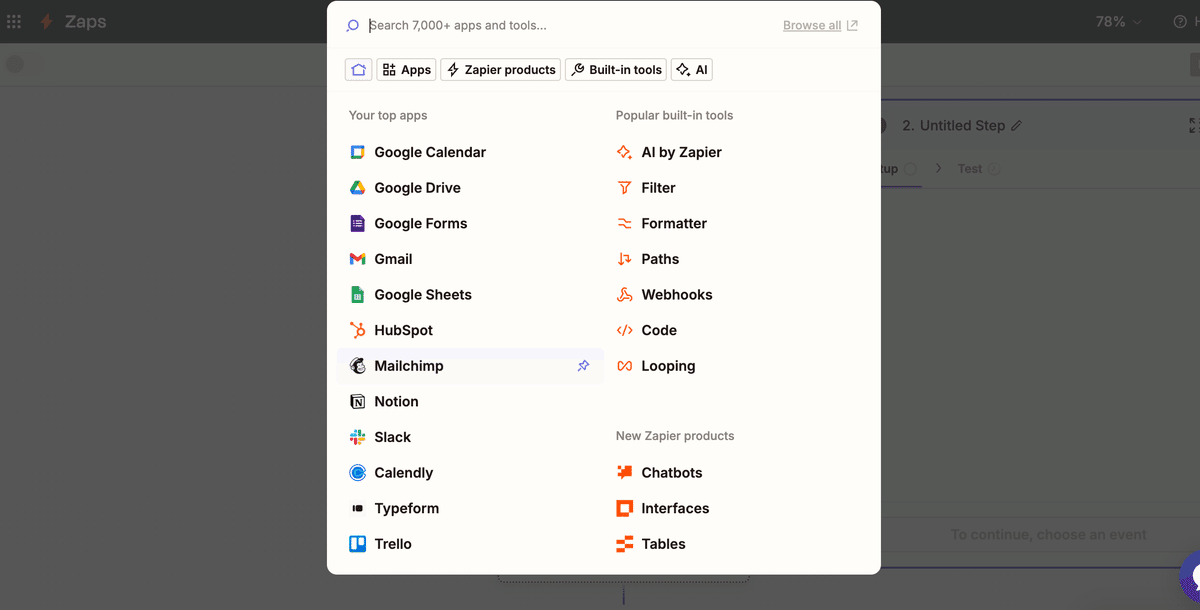Click the Webhooks icon
1200x610 pixels.
click(624, 295)
